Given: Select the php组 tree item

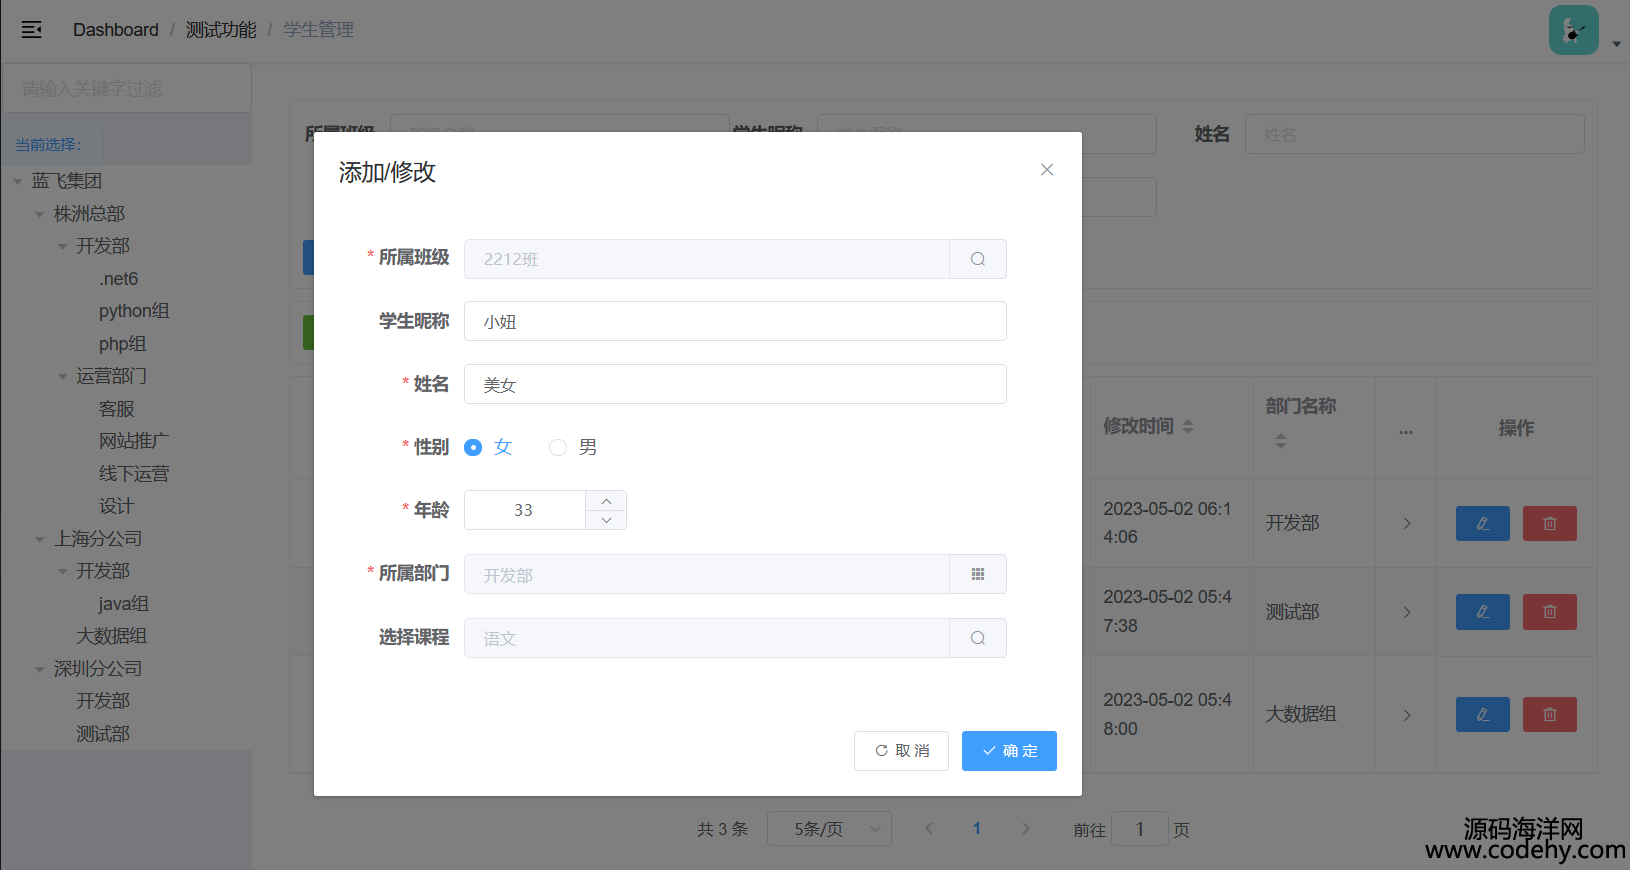Looking at the screenshot, I should click(x=122, y=344).
